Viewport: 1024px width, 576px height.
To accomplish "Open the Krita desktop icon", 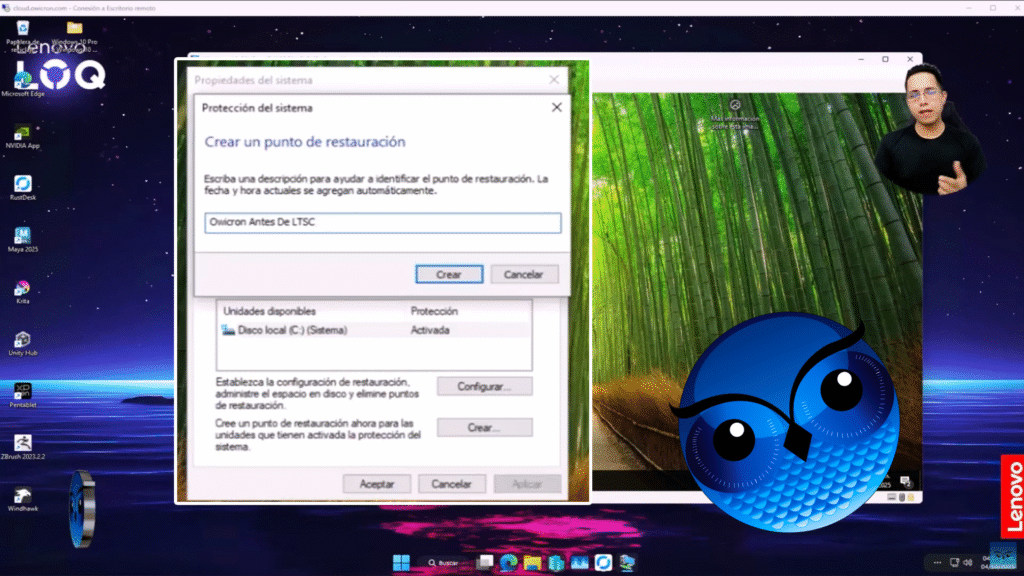I will click(22, 289).
